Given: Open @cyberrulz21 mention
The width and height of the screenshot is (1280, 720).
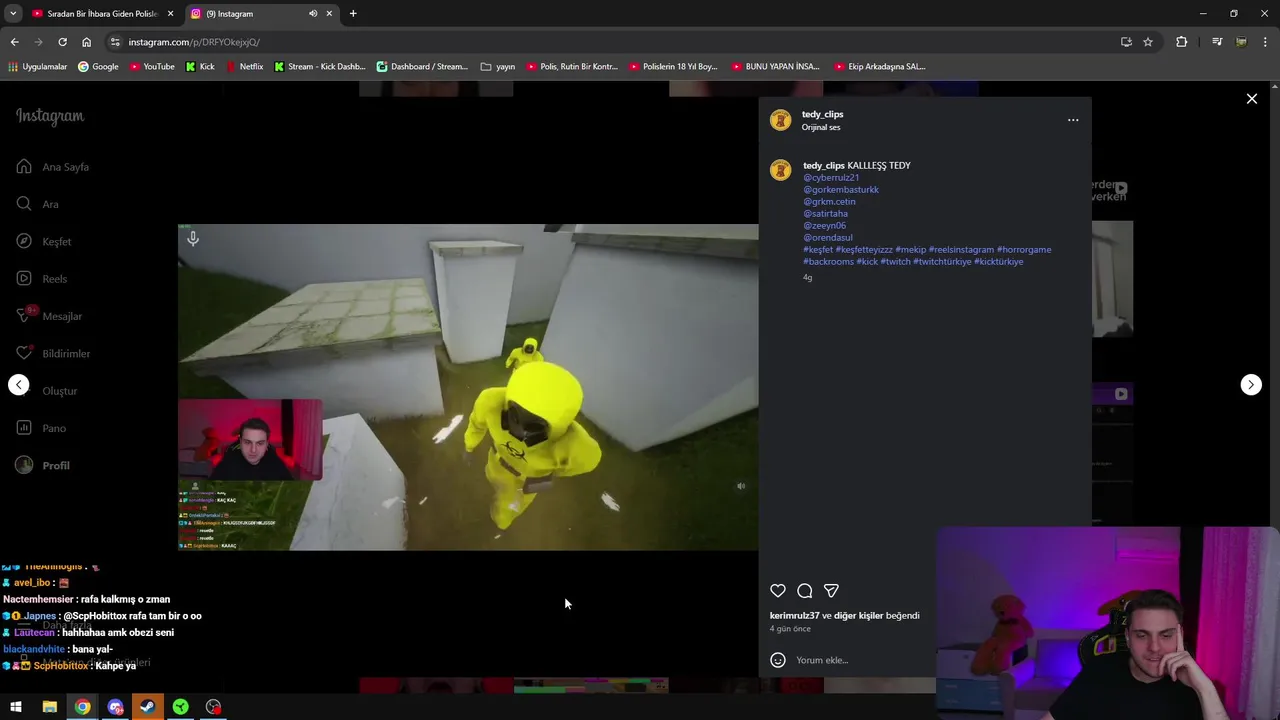Looking at the screenshot, I should tap(831, 178).
